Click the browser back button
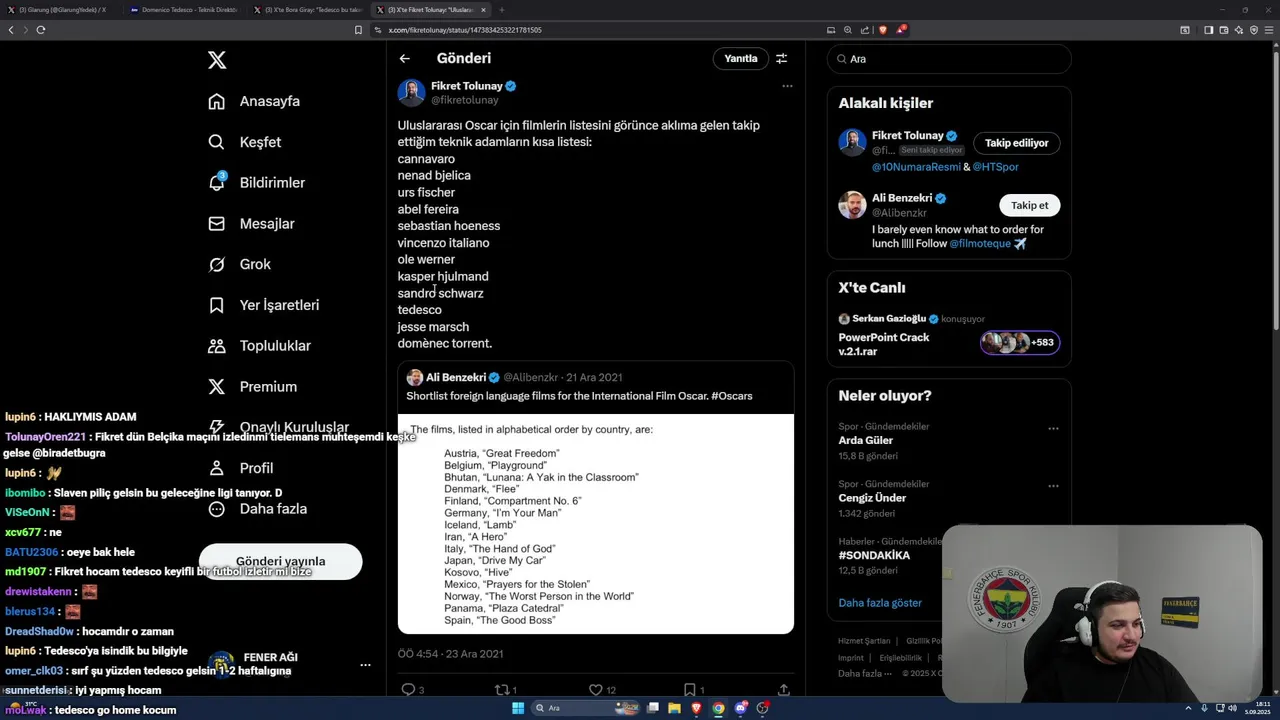This screenshot has height=720, width=1280. [x=11, y=30]
